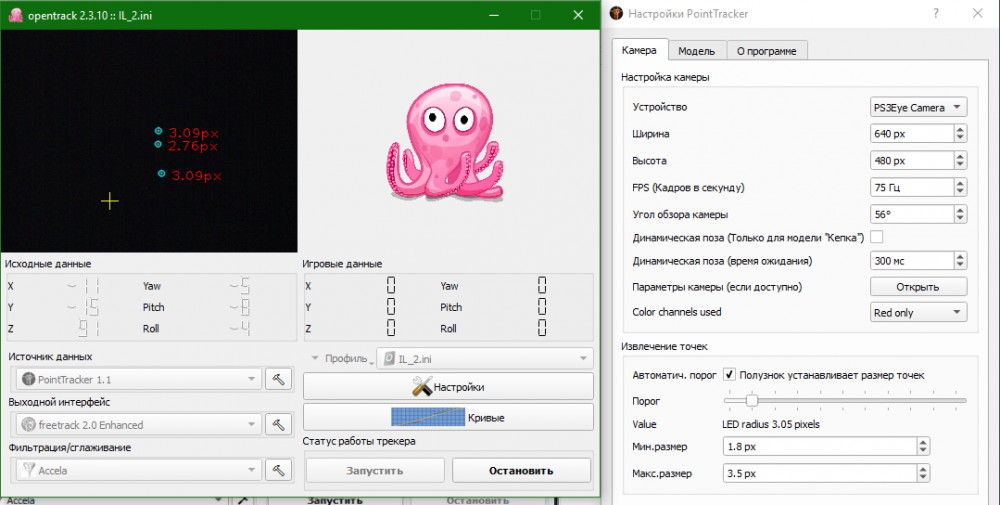Open freetrack output interface settings hammer icon
This screenshot has width=1000, height=505.
[x=280, y=424]
